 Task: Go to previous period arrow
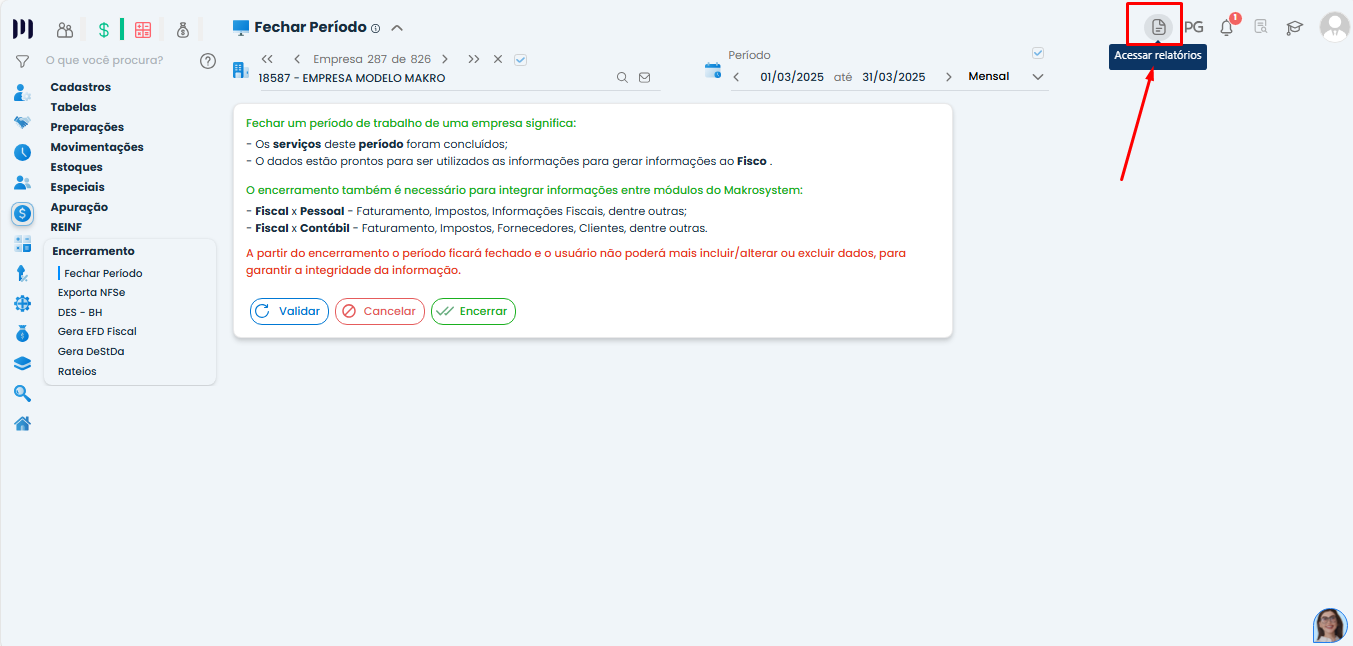737,77
